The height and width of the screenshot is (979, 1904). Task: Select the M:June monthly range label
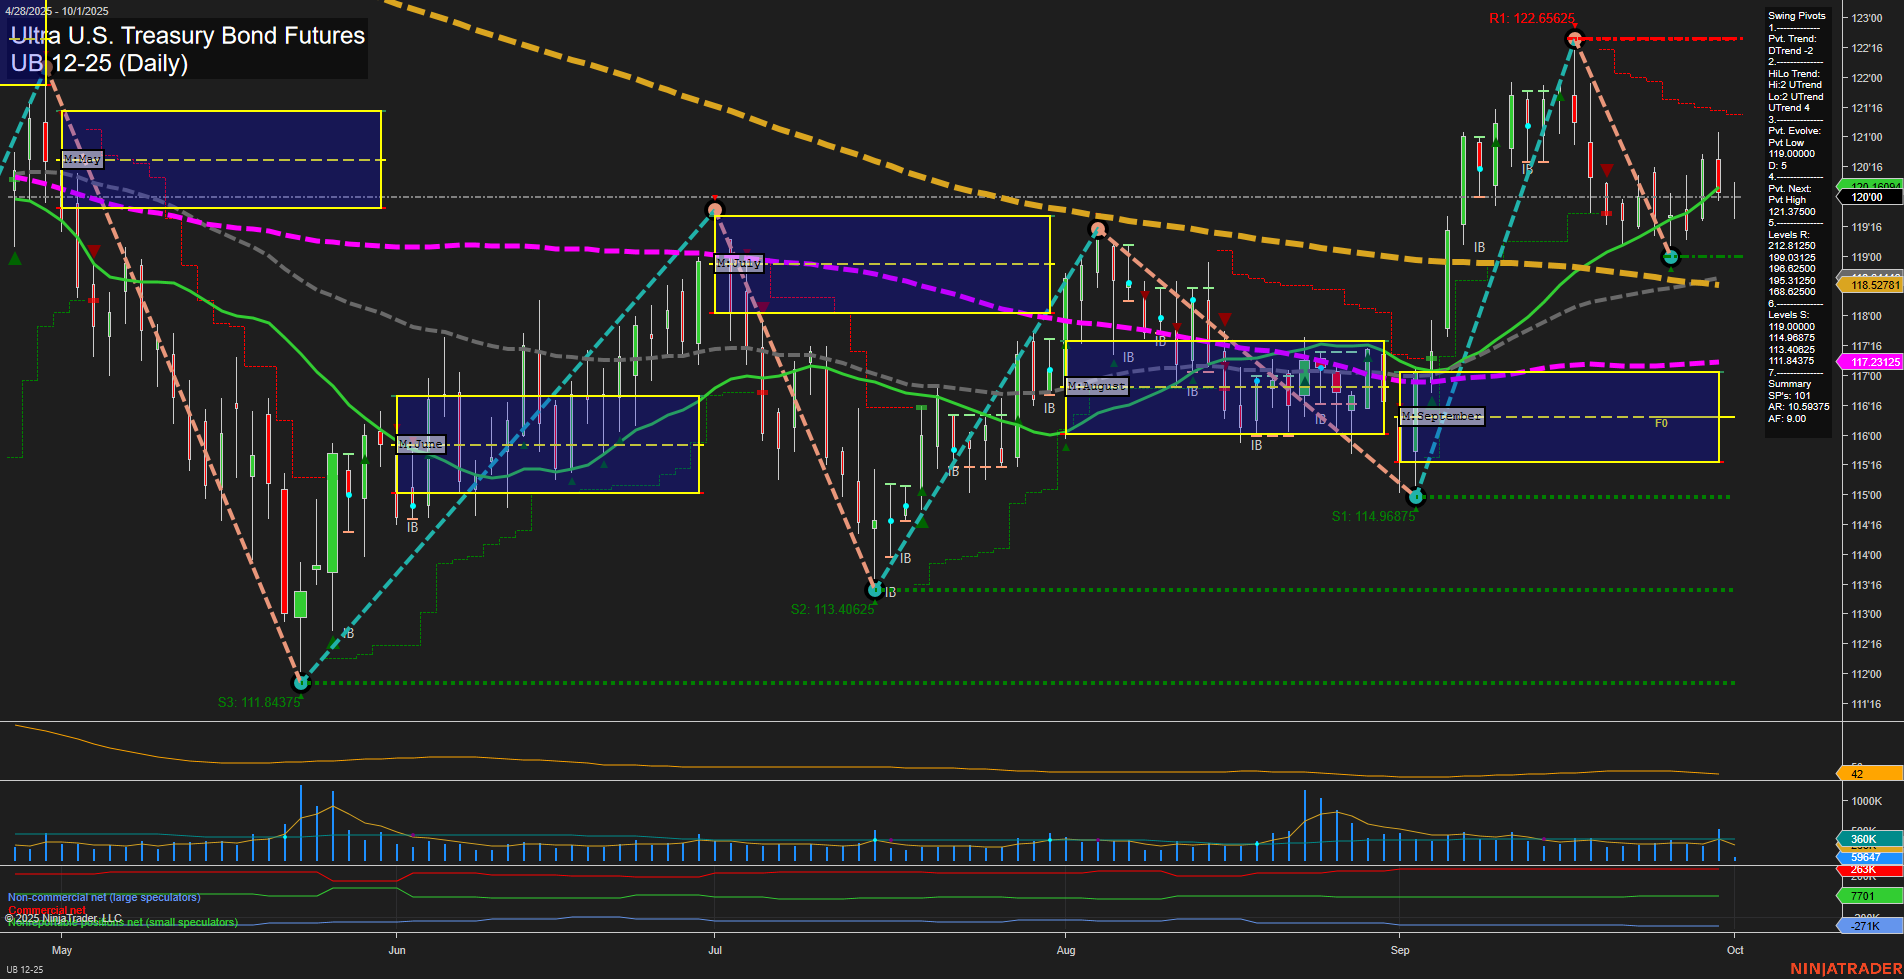(x=420, y=444)
